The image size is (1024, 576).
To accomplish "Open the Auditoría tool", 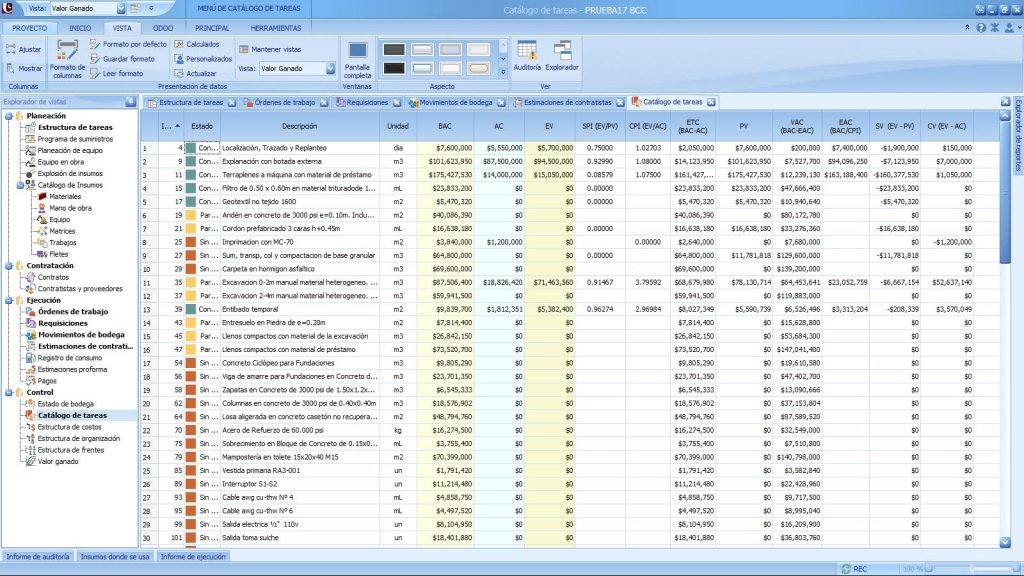I will (527, 52).
